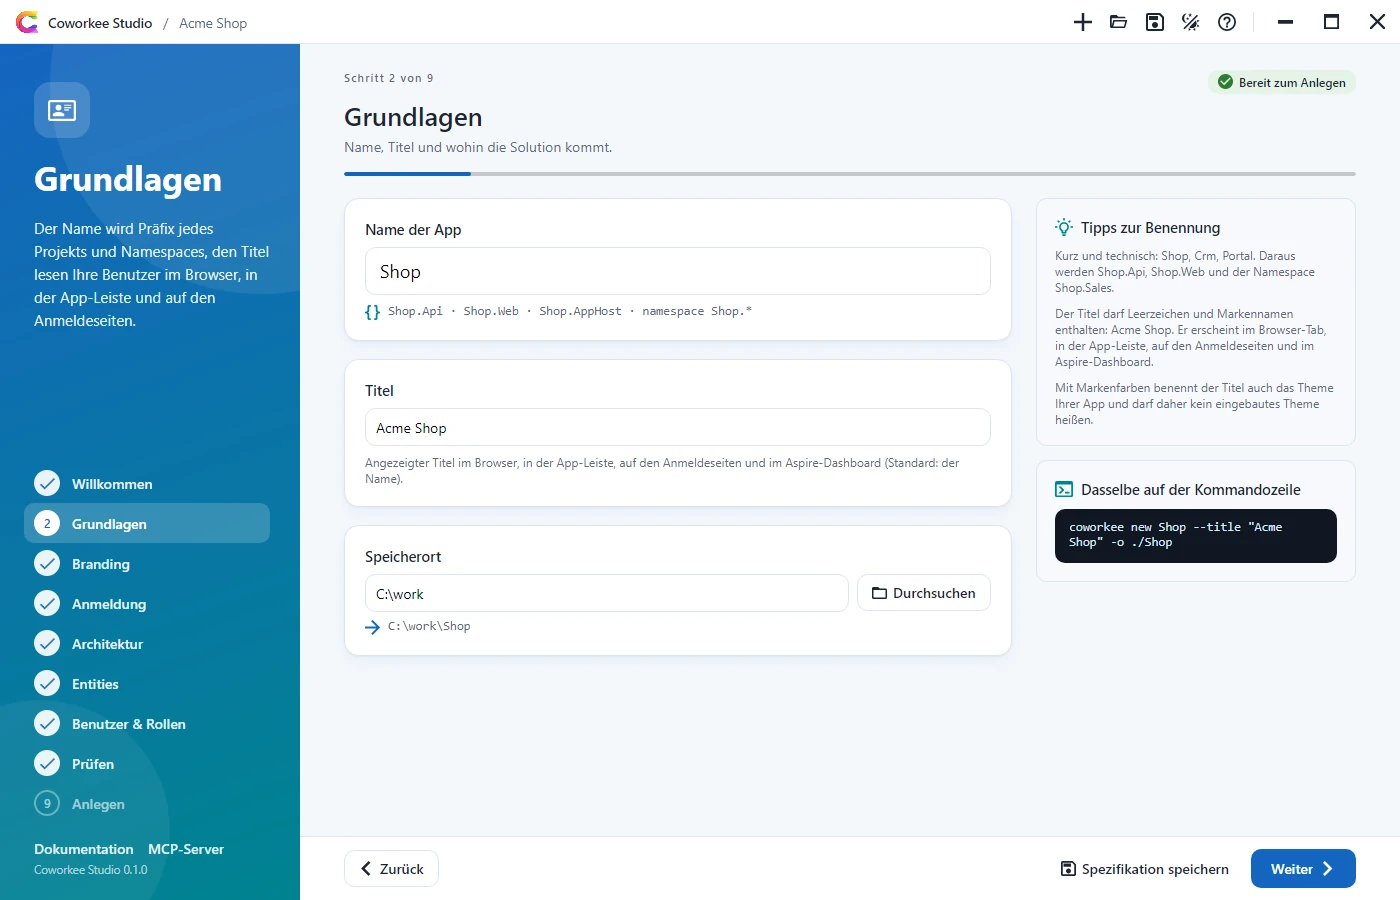
Task: Open the help question mark icon
Action: [1227, 22]
